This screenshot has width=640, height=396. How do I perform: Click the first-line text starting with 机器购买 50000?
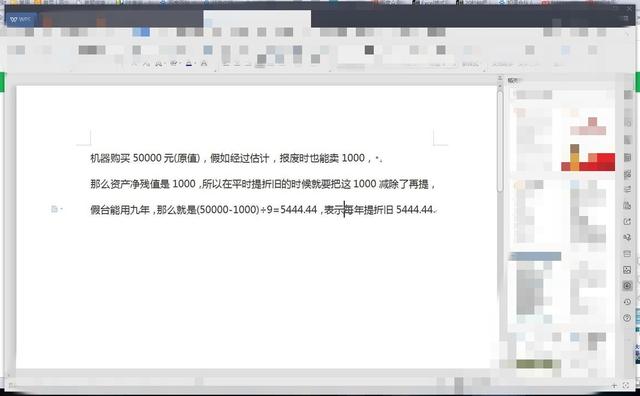click(x=236, y=158)
